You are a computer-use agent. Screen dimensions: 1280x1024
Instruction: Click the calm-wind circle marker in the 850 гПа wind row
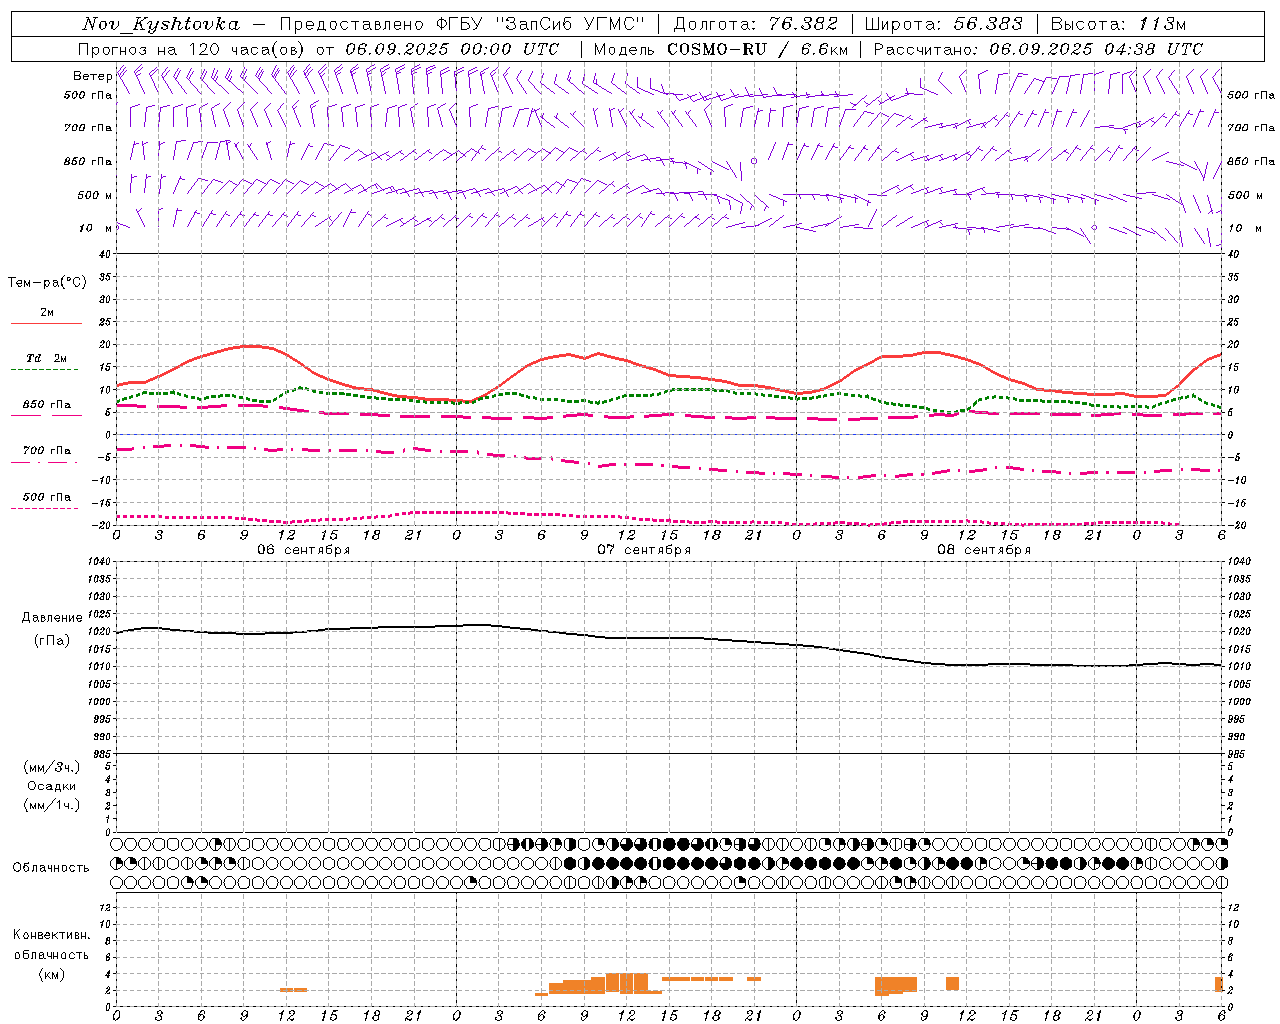754,160
